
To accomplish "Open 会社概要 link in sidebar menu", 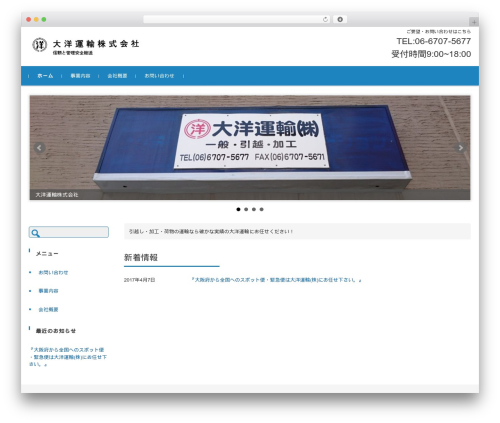I will point(48,310).
